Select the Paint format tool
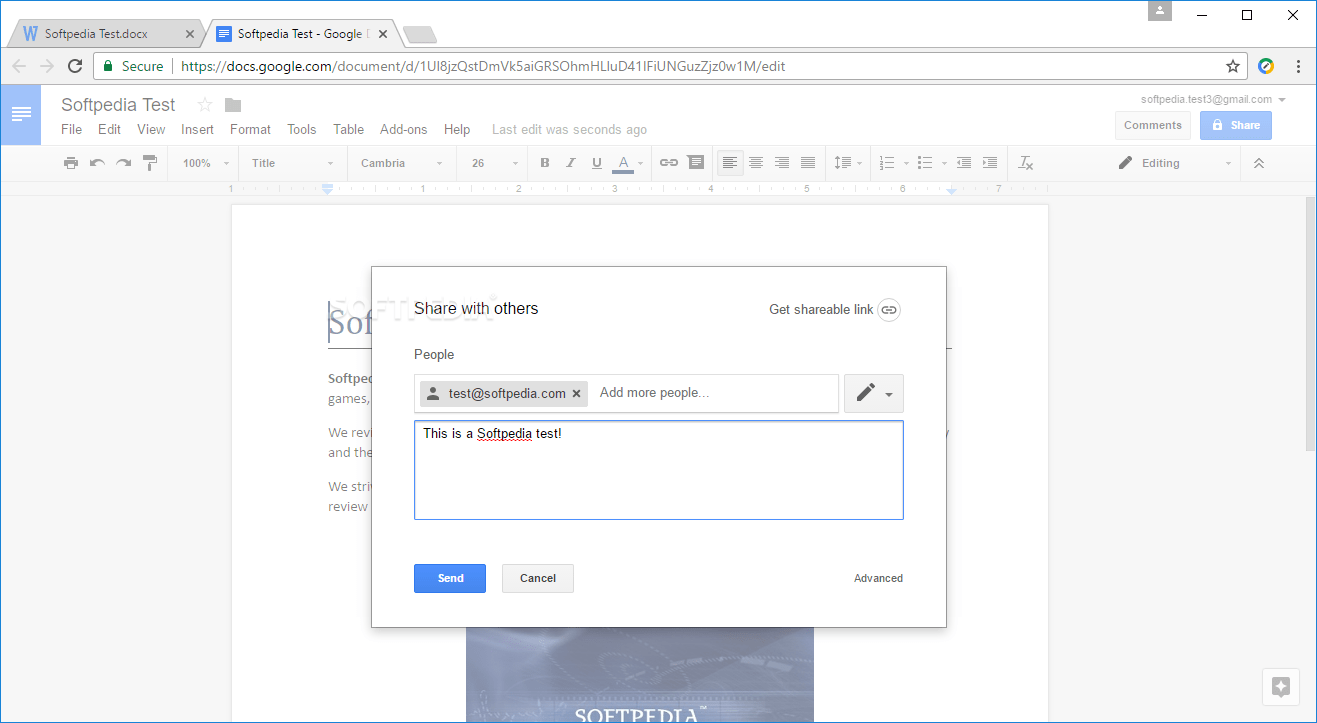 pos(148,163)
